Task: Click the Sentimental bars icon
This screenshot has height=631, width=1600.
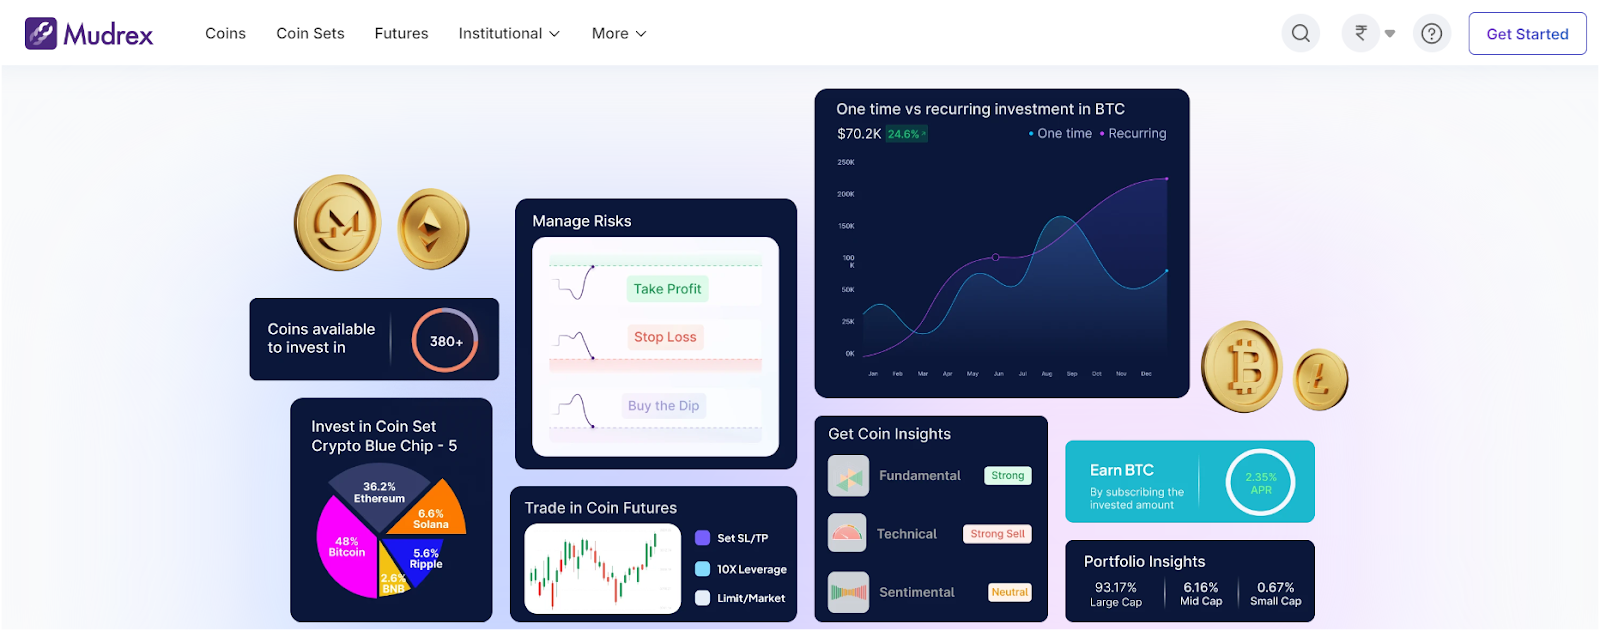Action: pos(848,592)
